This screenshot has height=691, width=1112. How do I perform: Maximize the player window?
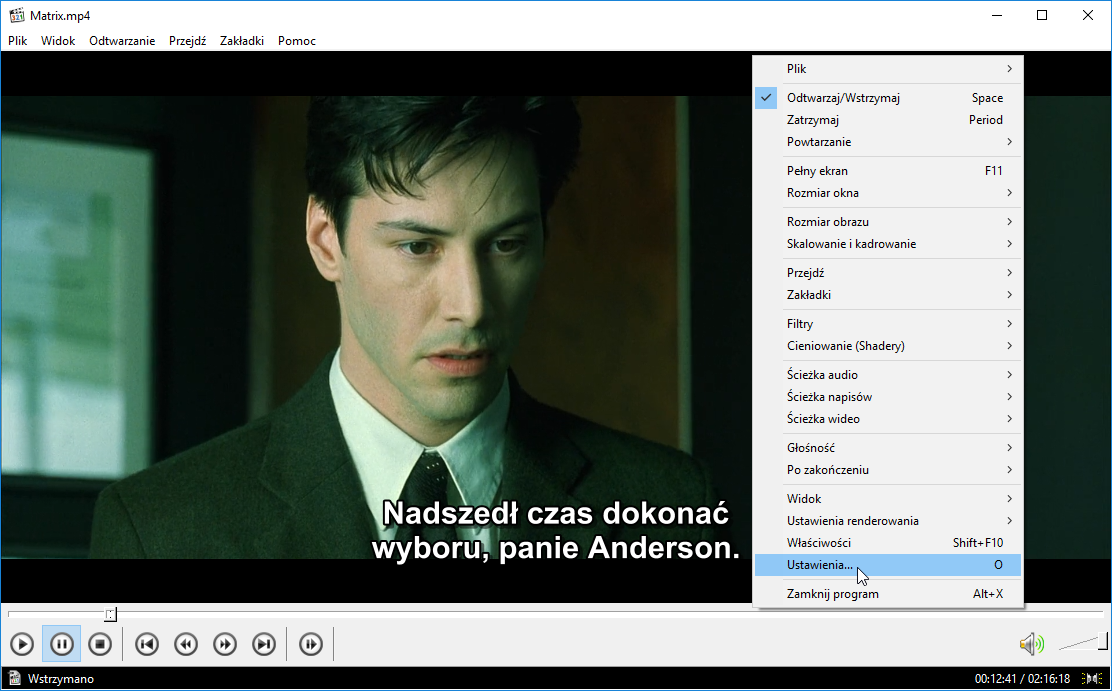coord(1042,16)
